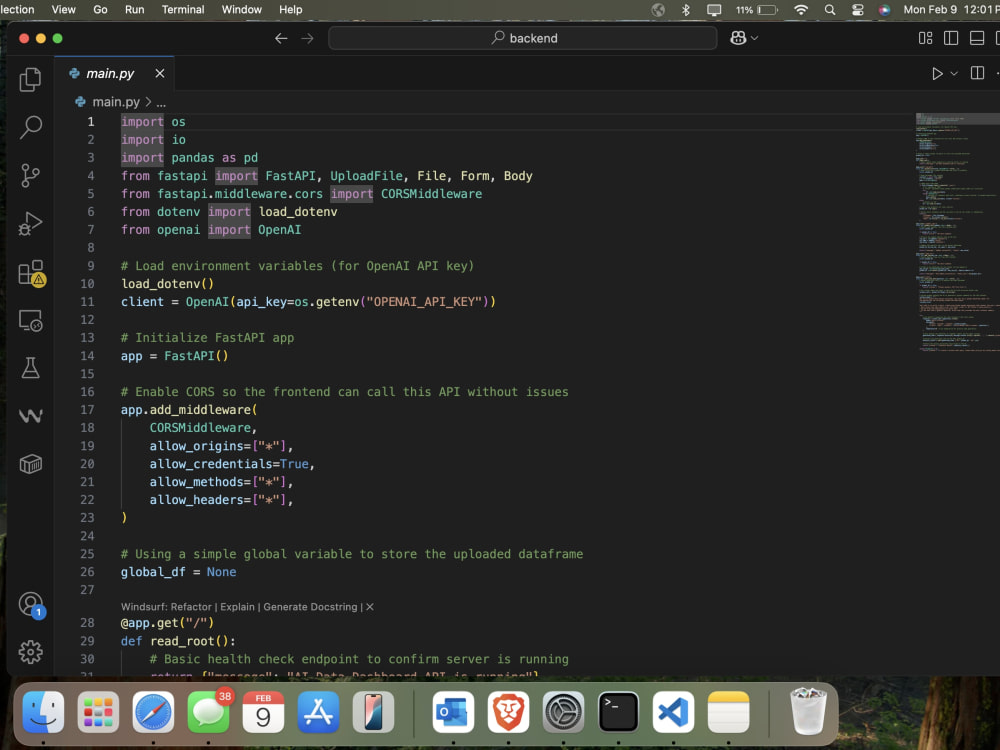Go back with left arrow
The image size is (1000, 750).
[x=281, y=38]
